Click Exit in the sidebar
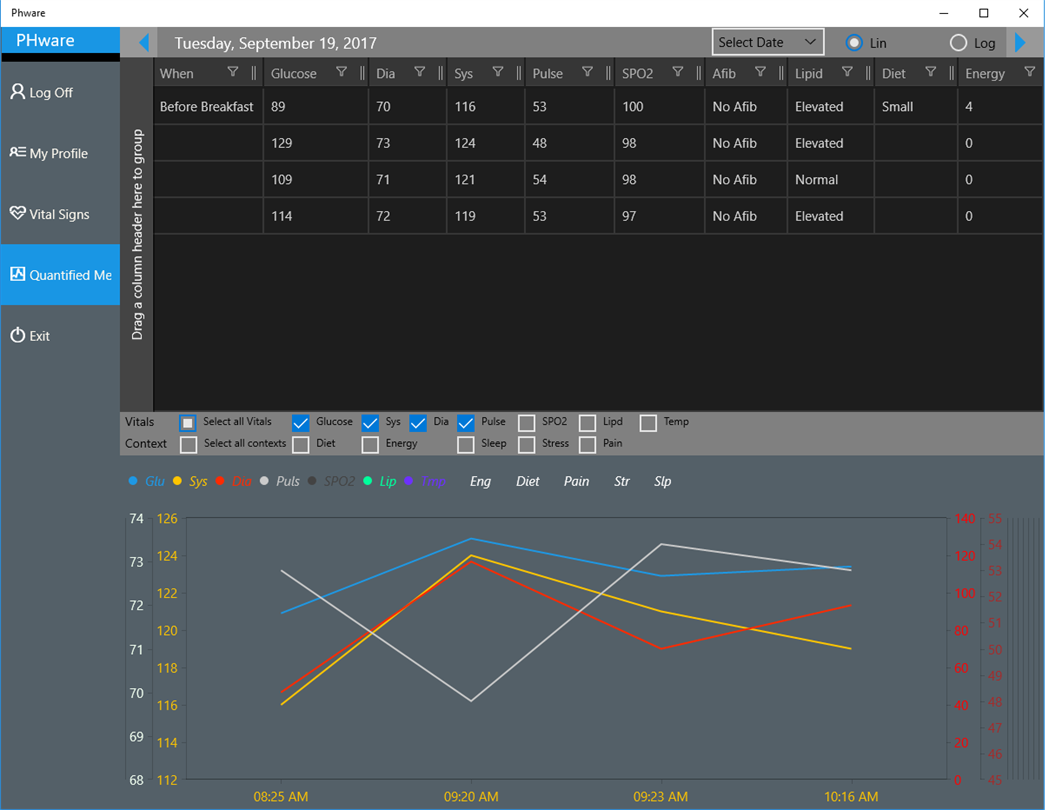 tap(60, 335)
